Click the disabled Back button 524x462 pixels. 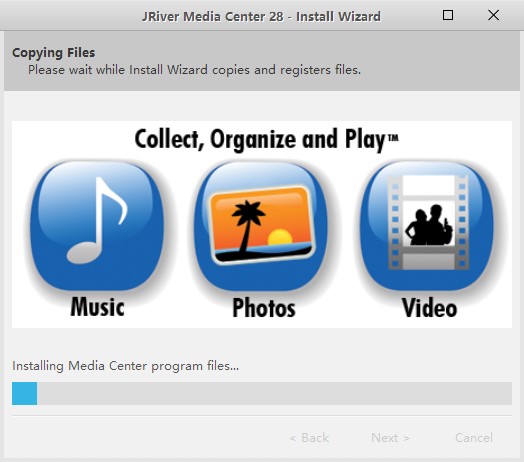click(x=309, y=438)
